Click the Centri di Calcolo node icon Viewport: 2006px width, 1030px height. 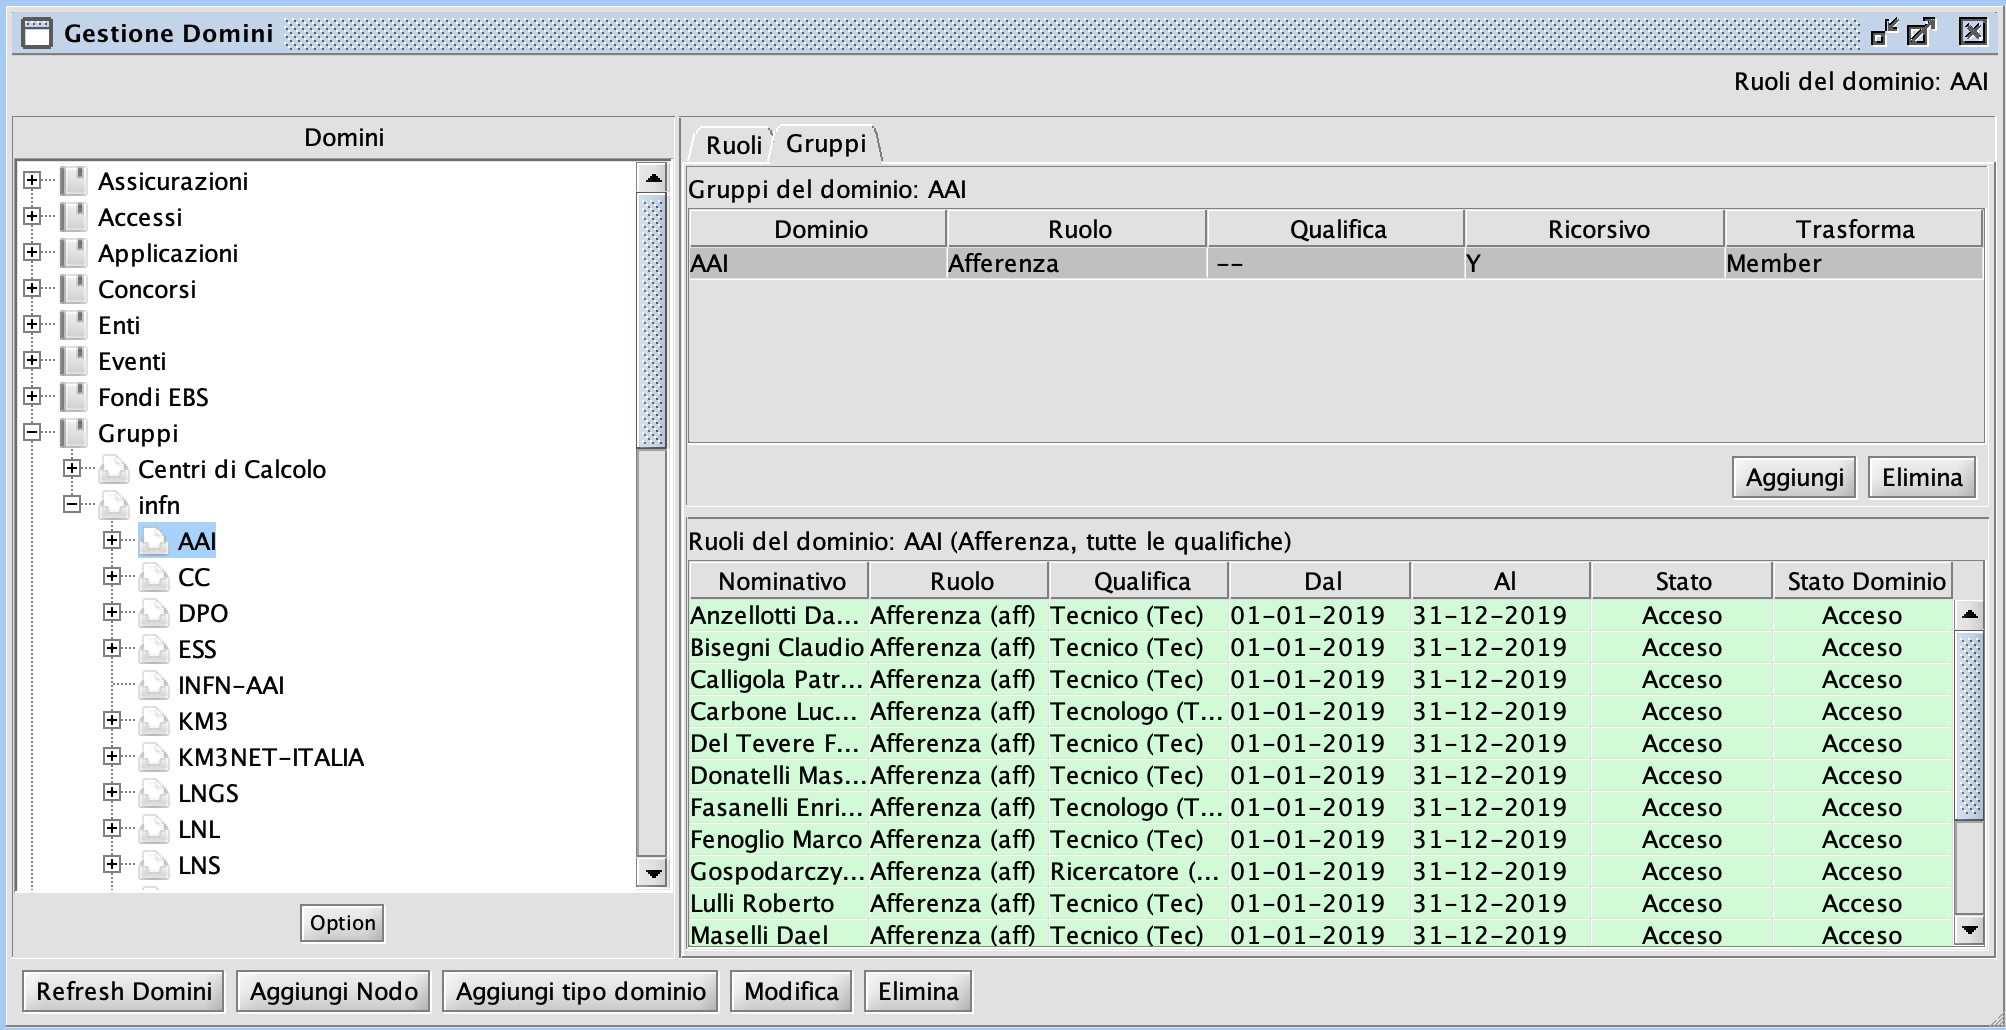(x=114, y=469)
